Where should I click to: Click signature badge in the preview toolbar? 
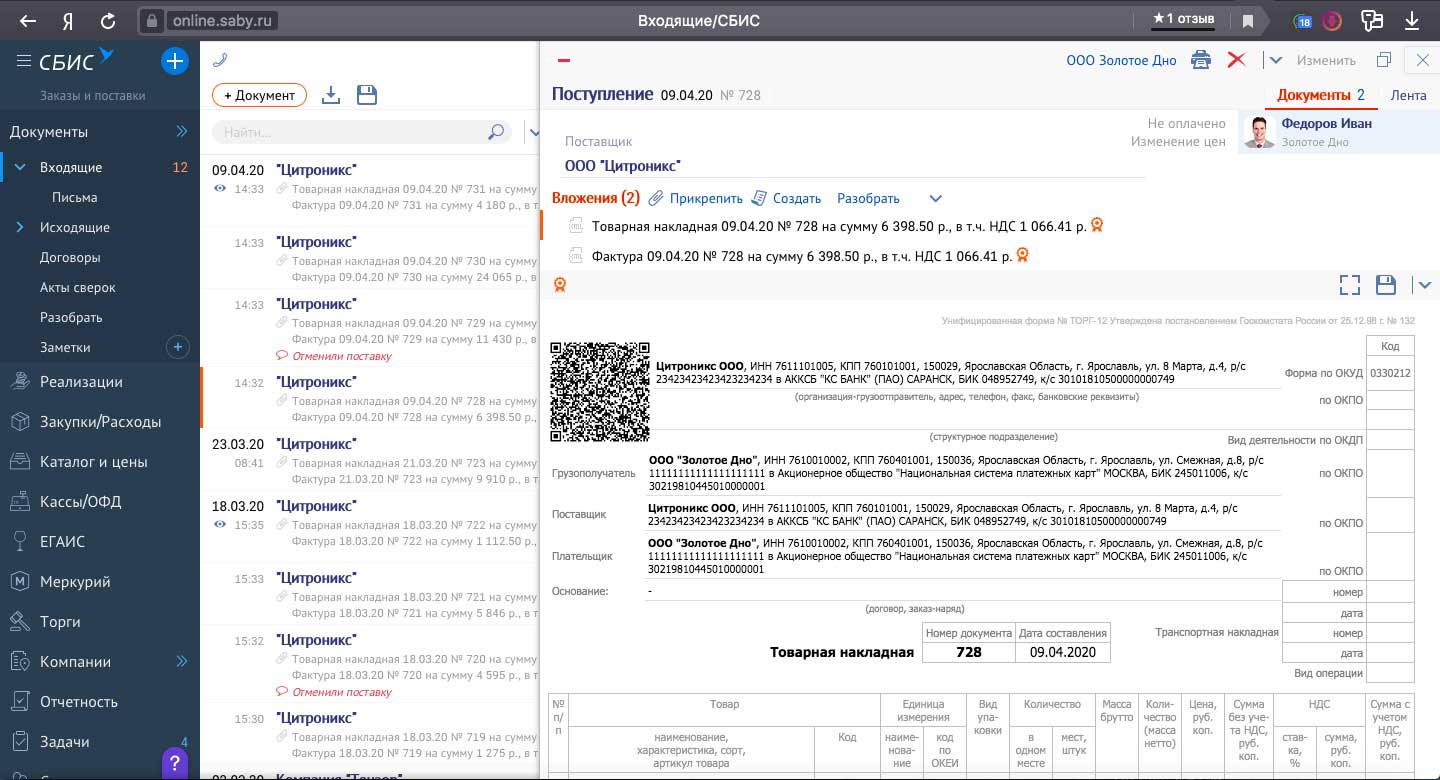pos(560,285)
